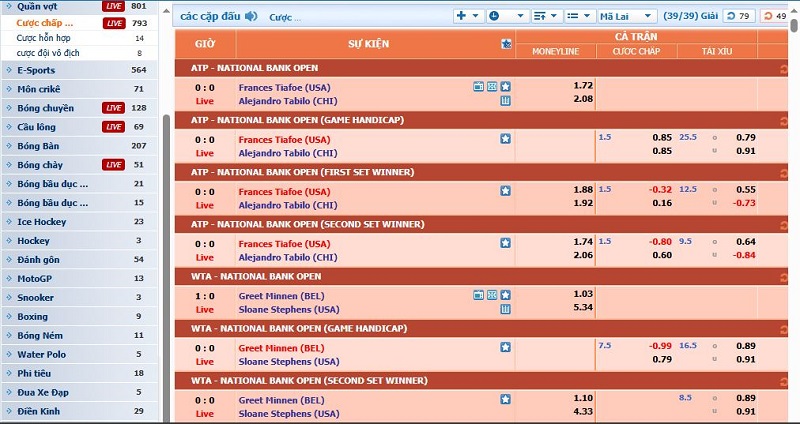Open Boxing sport in sidebar
800x424 pixels.
click(x=32, y=316)
